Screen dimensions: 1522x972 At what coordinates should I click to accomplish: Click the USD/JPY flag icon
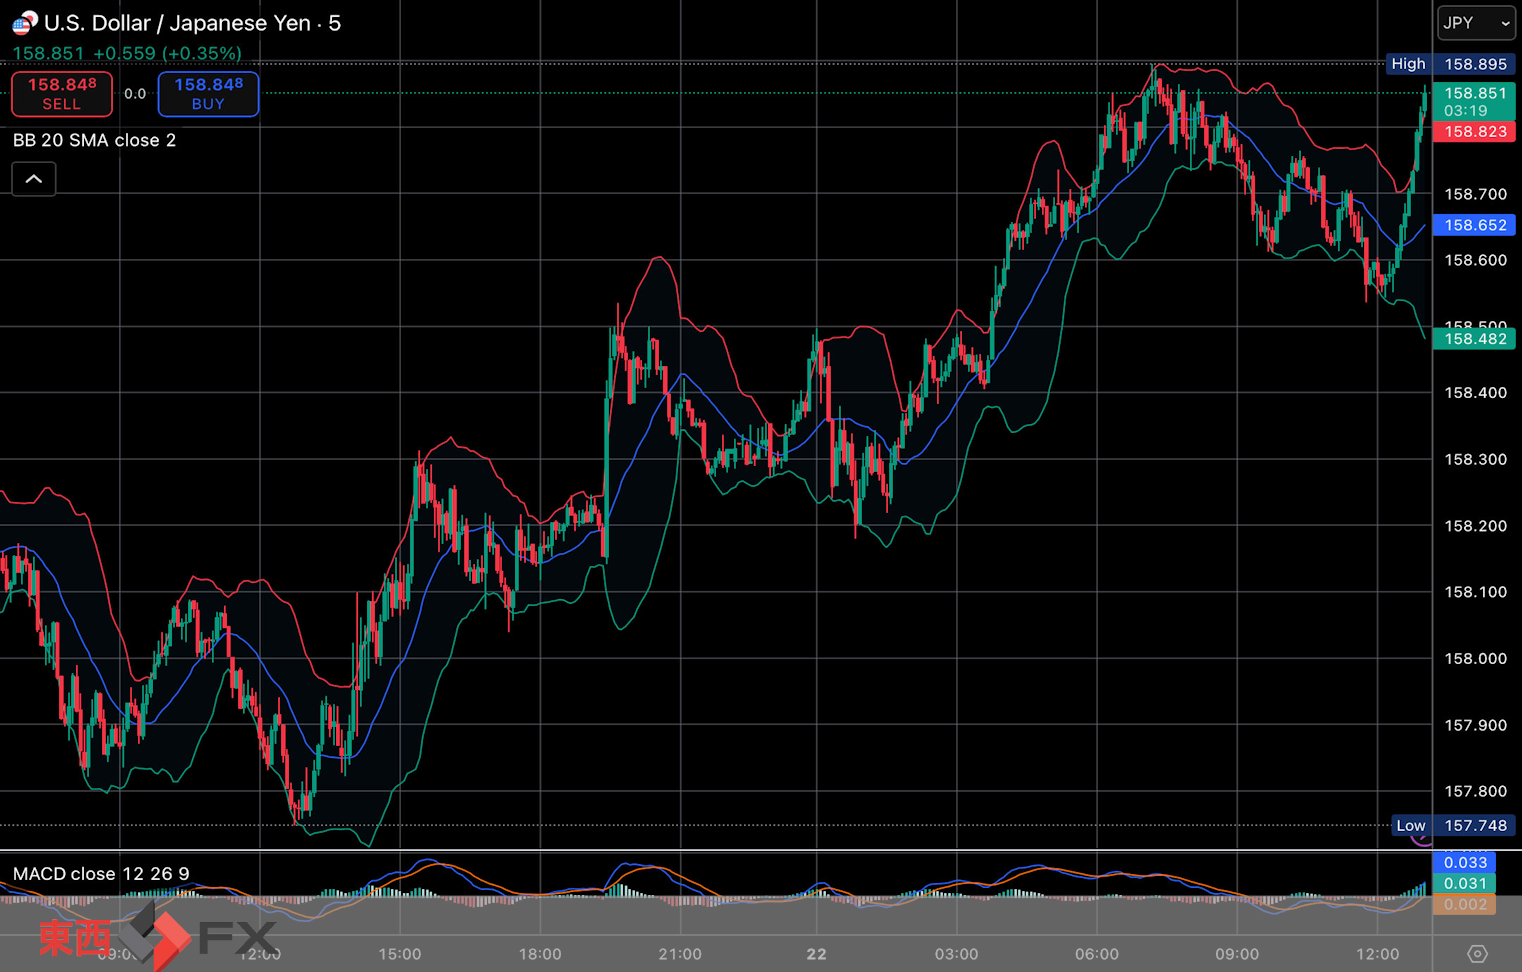click(x=24, y=22)
